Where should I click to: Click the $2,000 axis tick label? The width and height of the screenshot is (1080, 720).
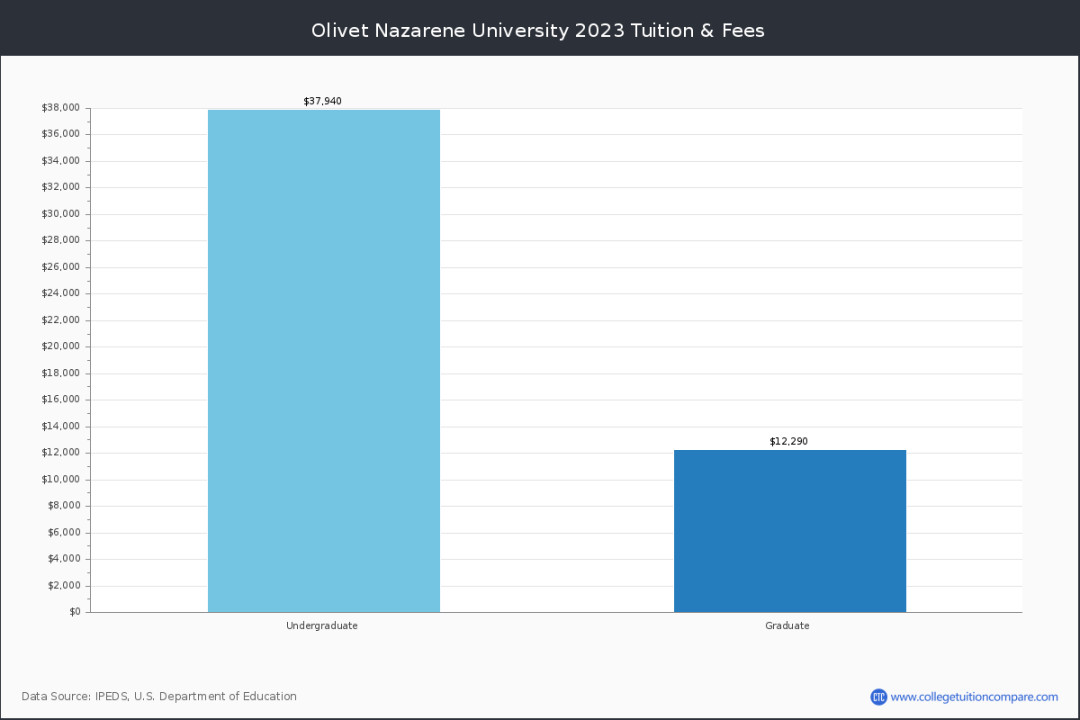click(x=63, y=584)
